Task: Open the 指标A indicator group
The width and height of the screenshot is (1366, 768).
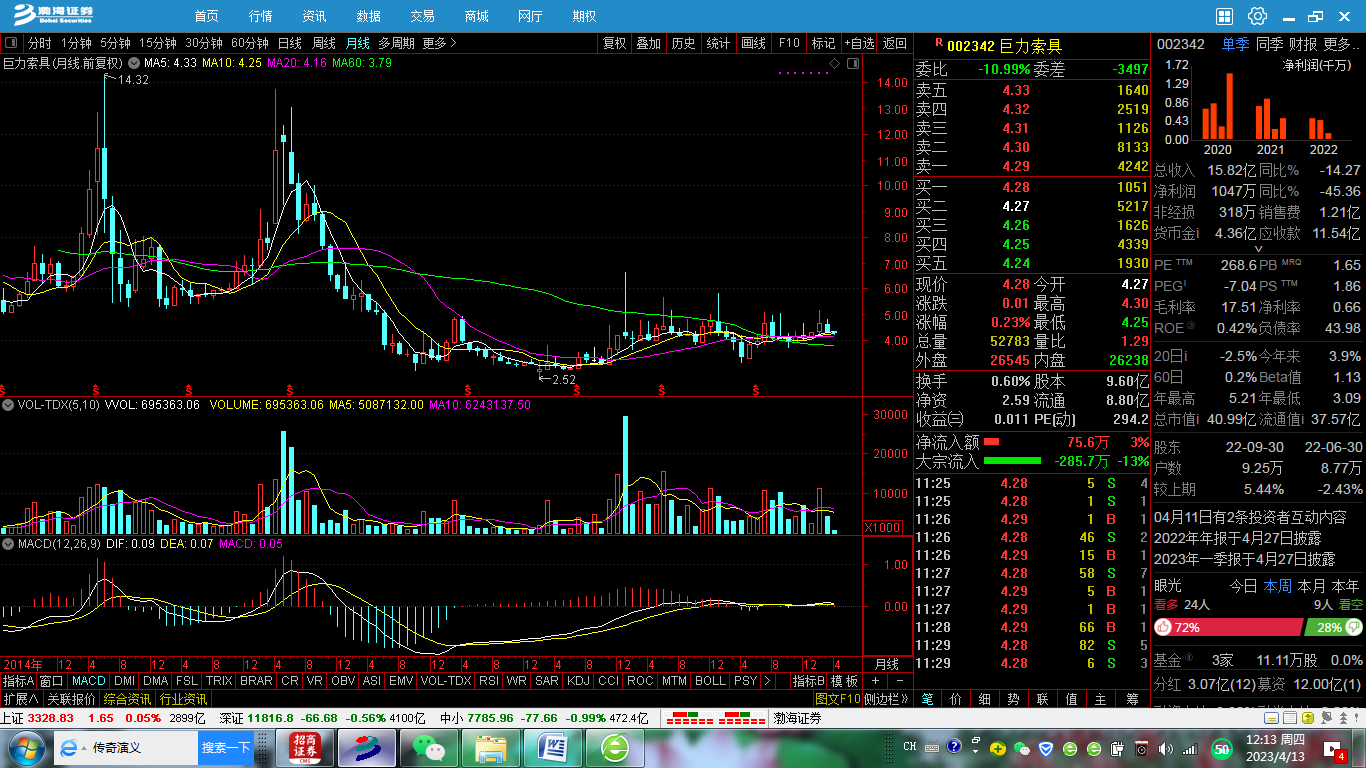Action: [x=18, y=681]
